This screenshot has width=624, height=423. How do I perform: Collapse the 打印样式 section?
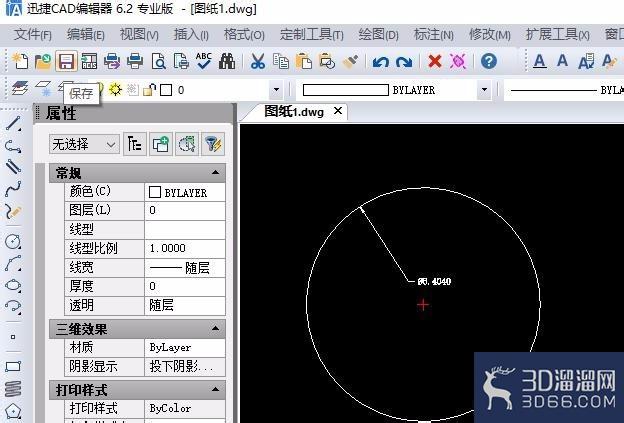[215, 389]
